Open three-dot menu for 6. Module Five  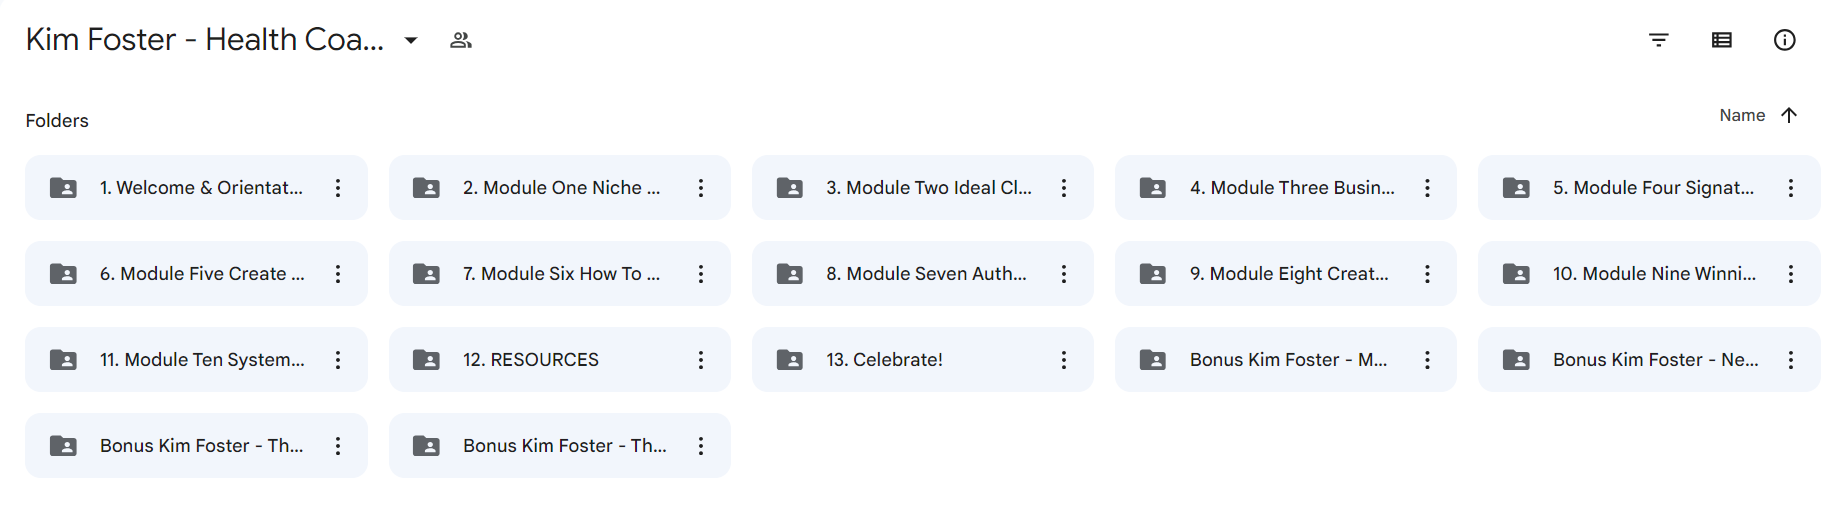pyautogui.click(x=338, y=273)
